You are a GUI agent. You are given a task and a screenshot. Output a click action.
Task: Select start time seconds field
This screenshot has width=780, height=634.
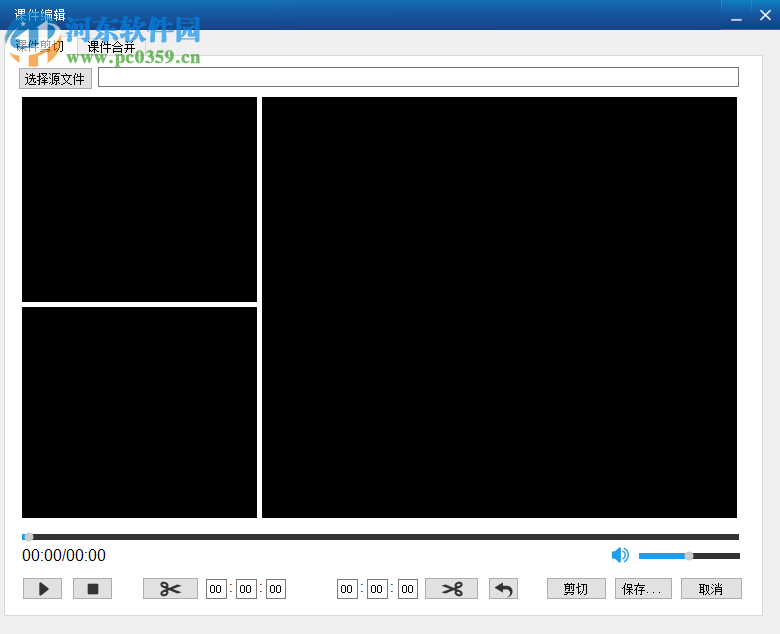click(276, 589)
